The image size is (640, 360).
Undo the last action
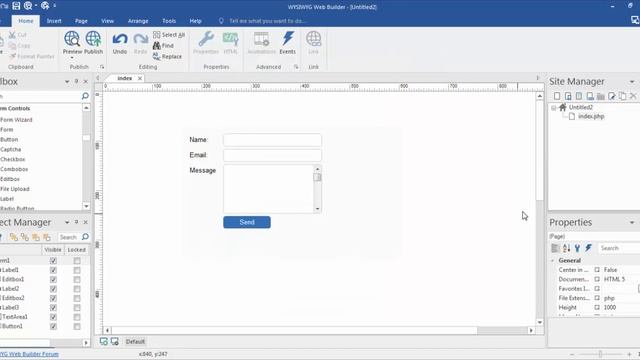pos(120,40)
